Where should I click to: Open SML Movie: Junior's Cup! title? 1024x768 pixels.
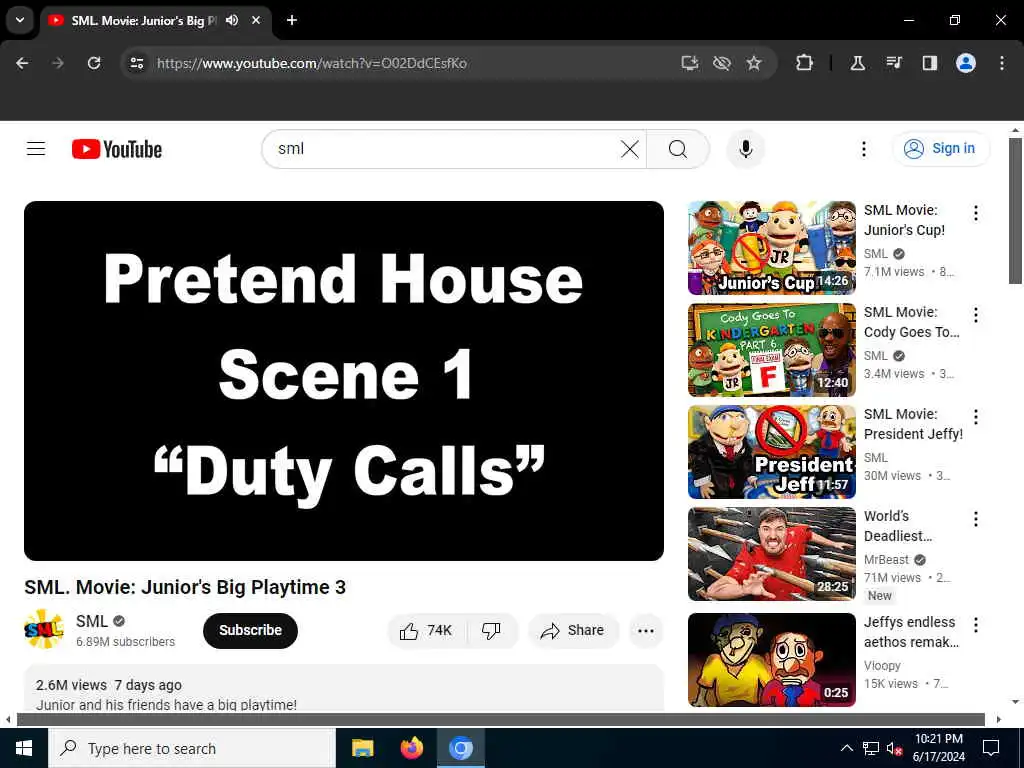pyautogui.click(x=904, y=220)
